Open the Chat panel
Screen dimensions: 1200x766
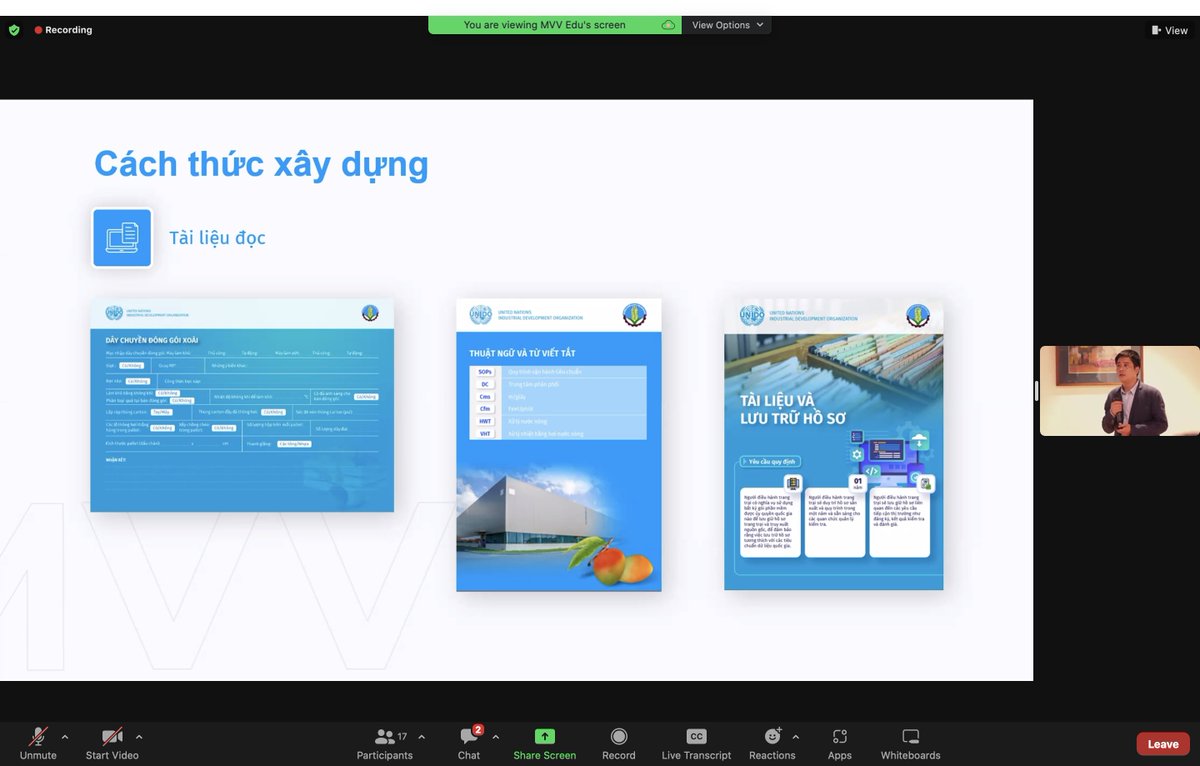469,744
